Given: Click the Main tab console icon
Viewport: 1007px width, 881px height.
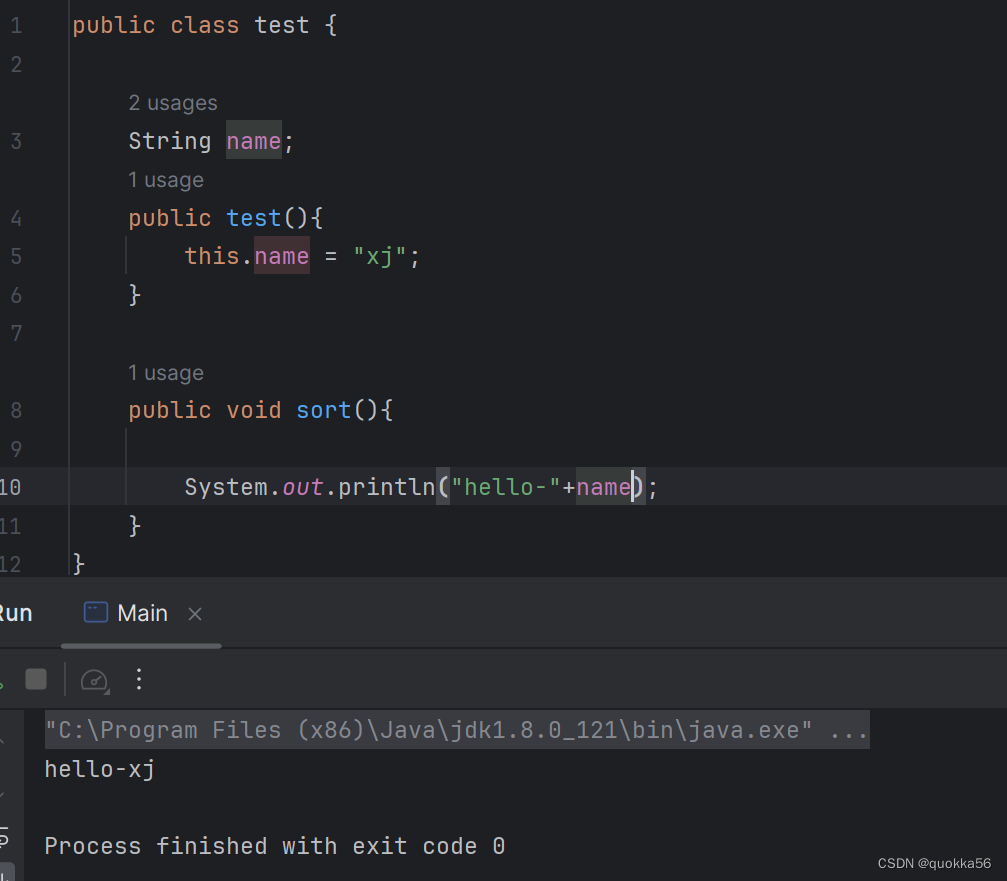Looking at the screenshot, I should click(x=96, y=612).
